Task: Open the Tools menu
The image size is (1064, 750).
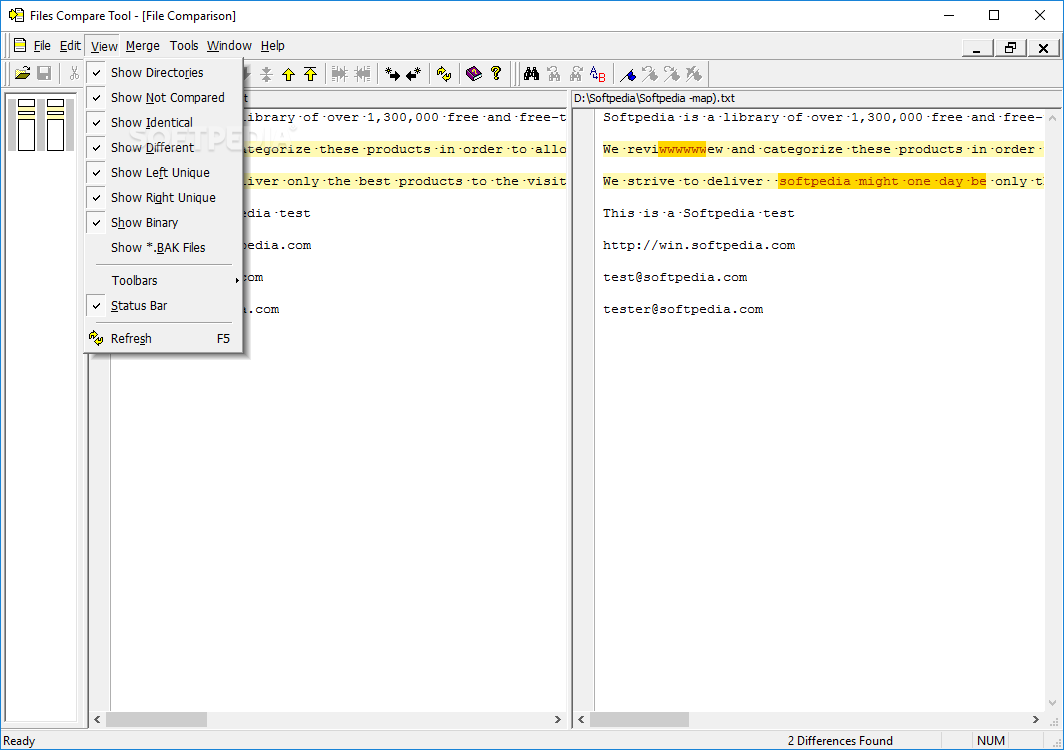Action: [x=184, y=45]
